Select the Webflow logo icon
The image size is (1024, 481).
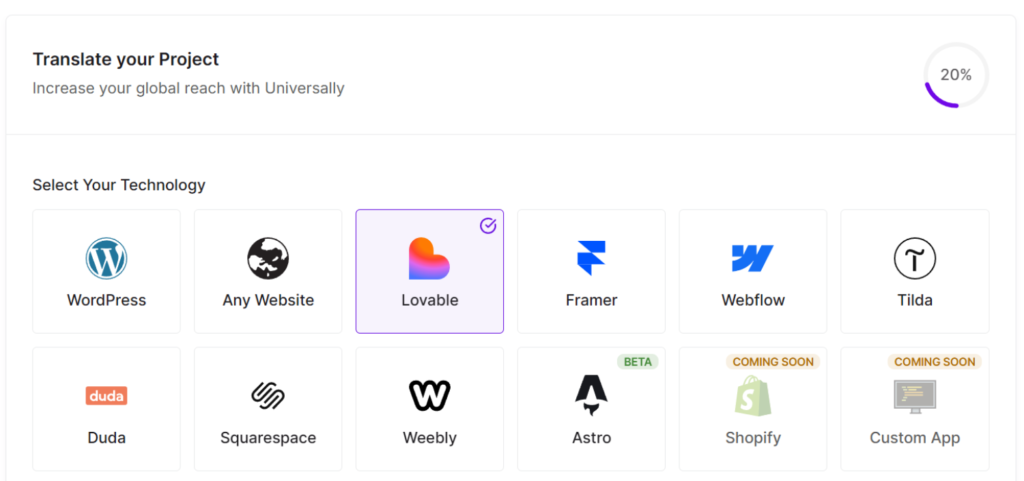coord(752,258)
